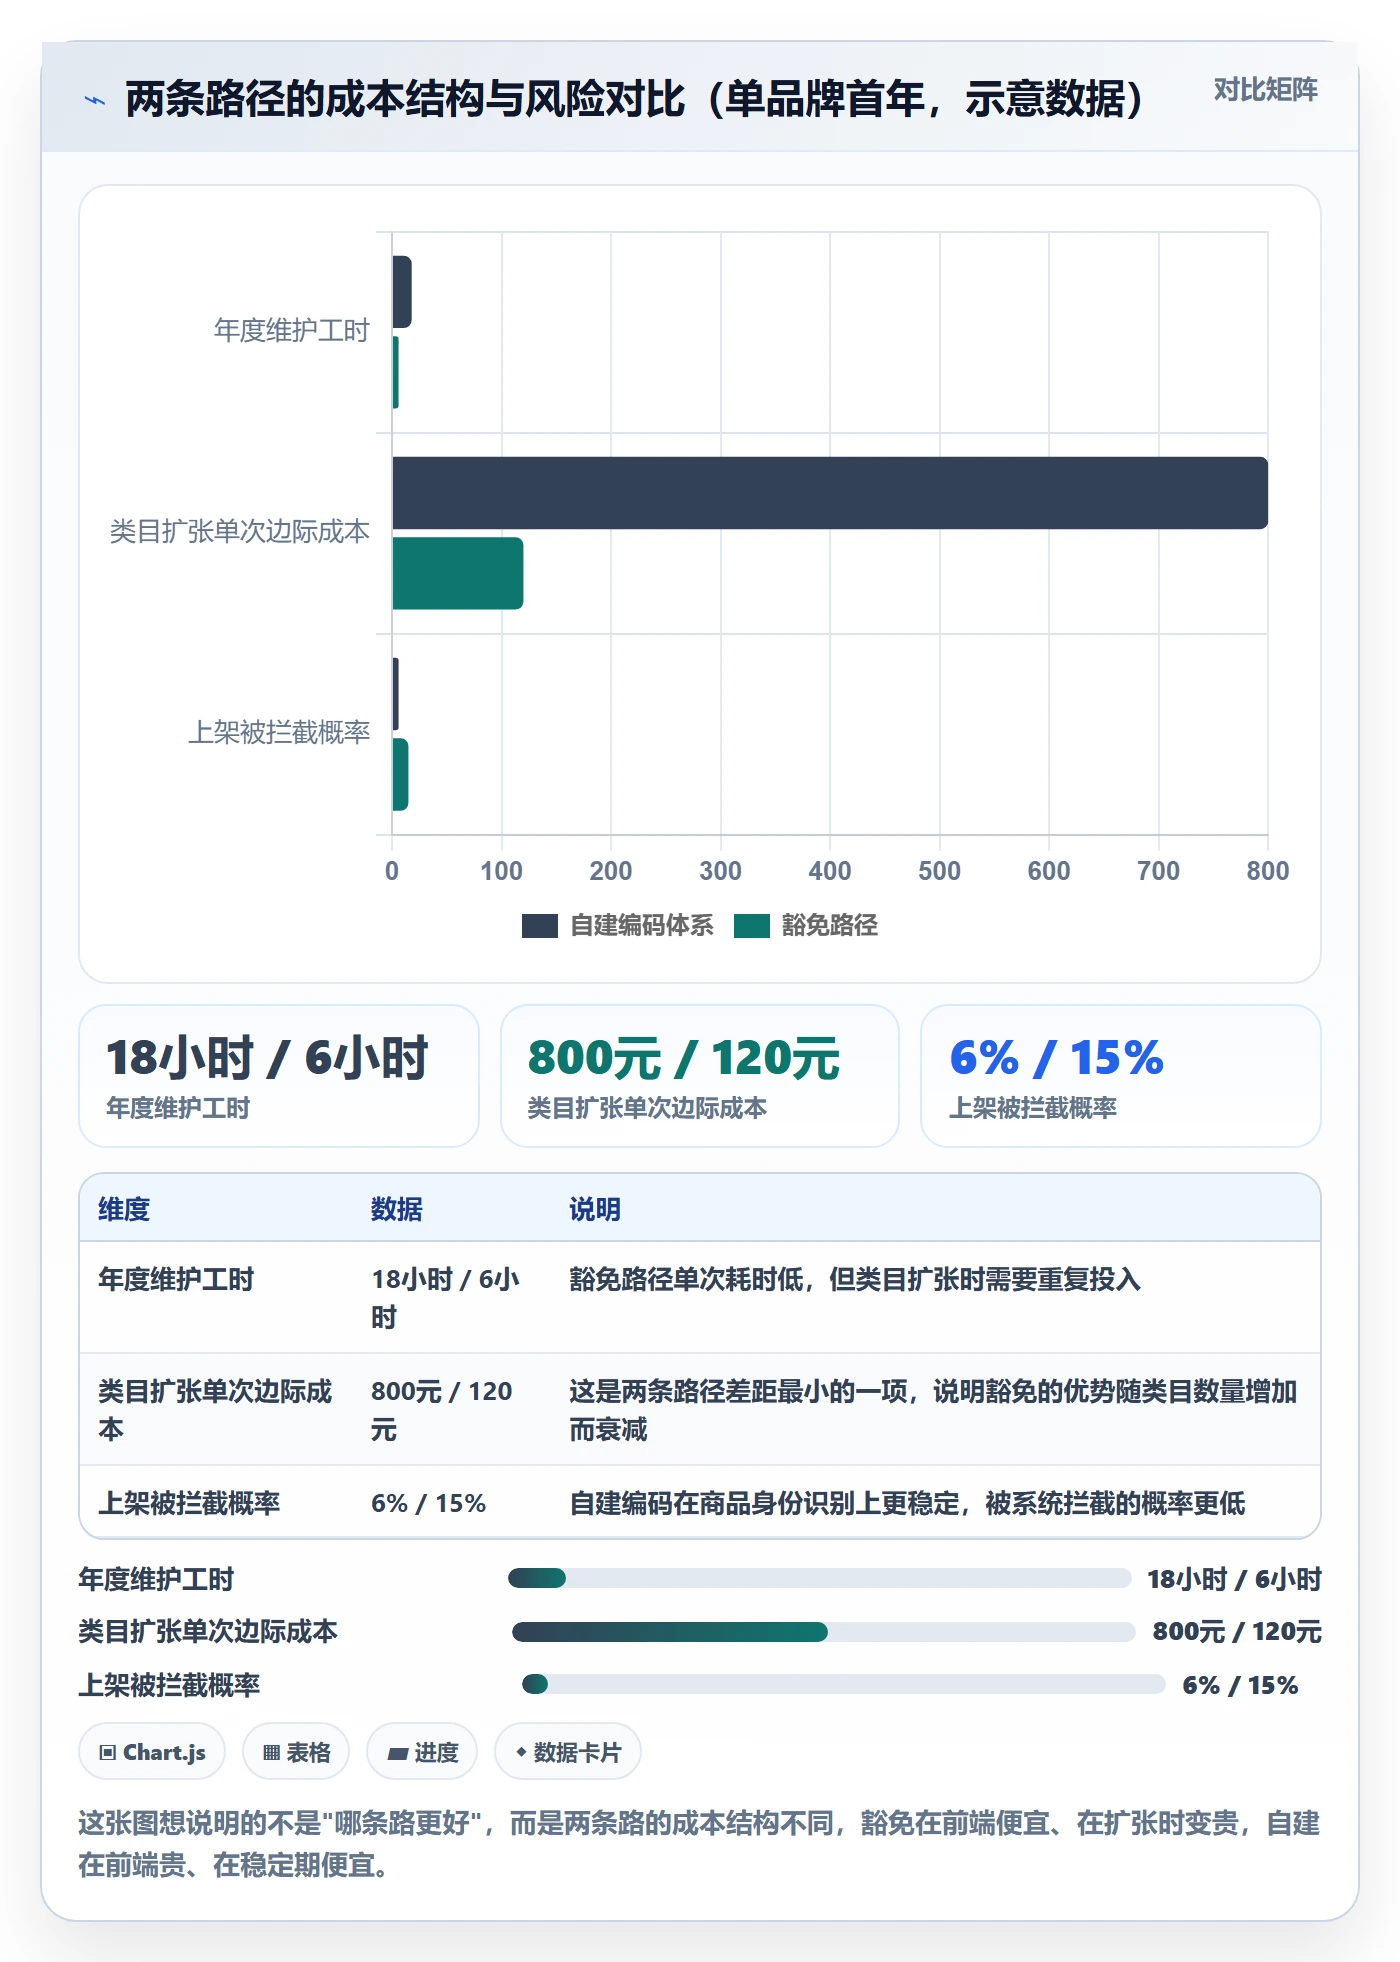The width and height of the screenshot is (1400, 1962).
Task: Click the diamond icon in 数据卡片 chip
Action: (x=521, y=1752)
